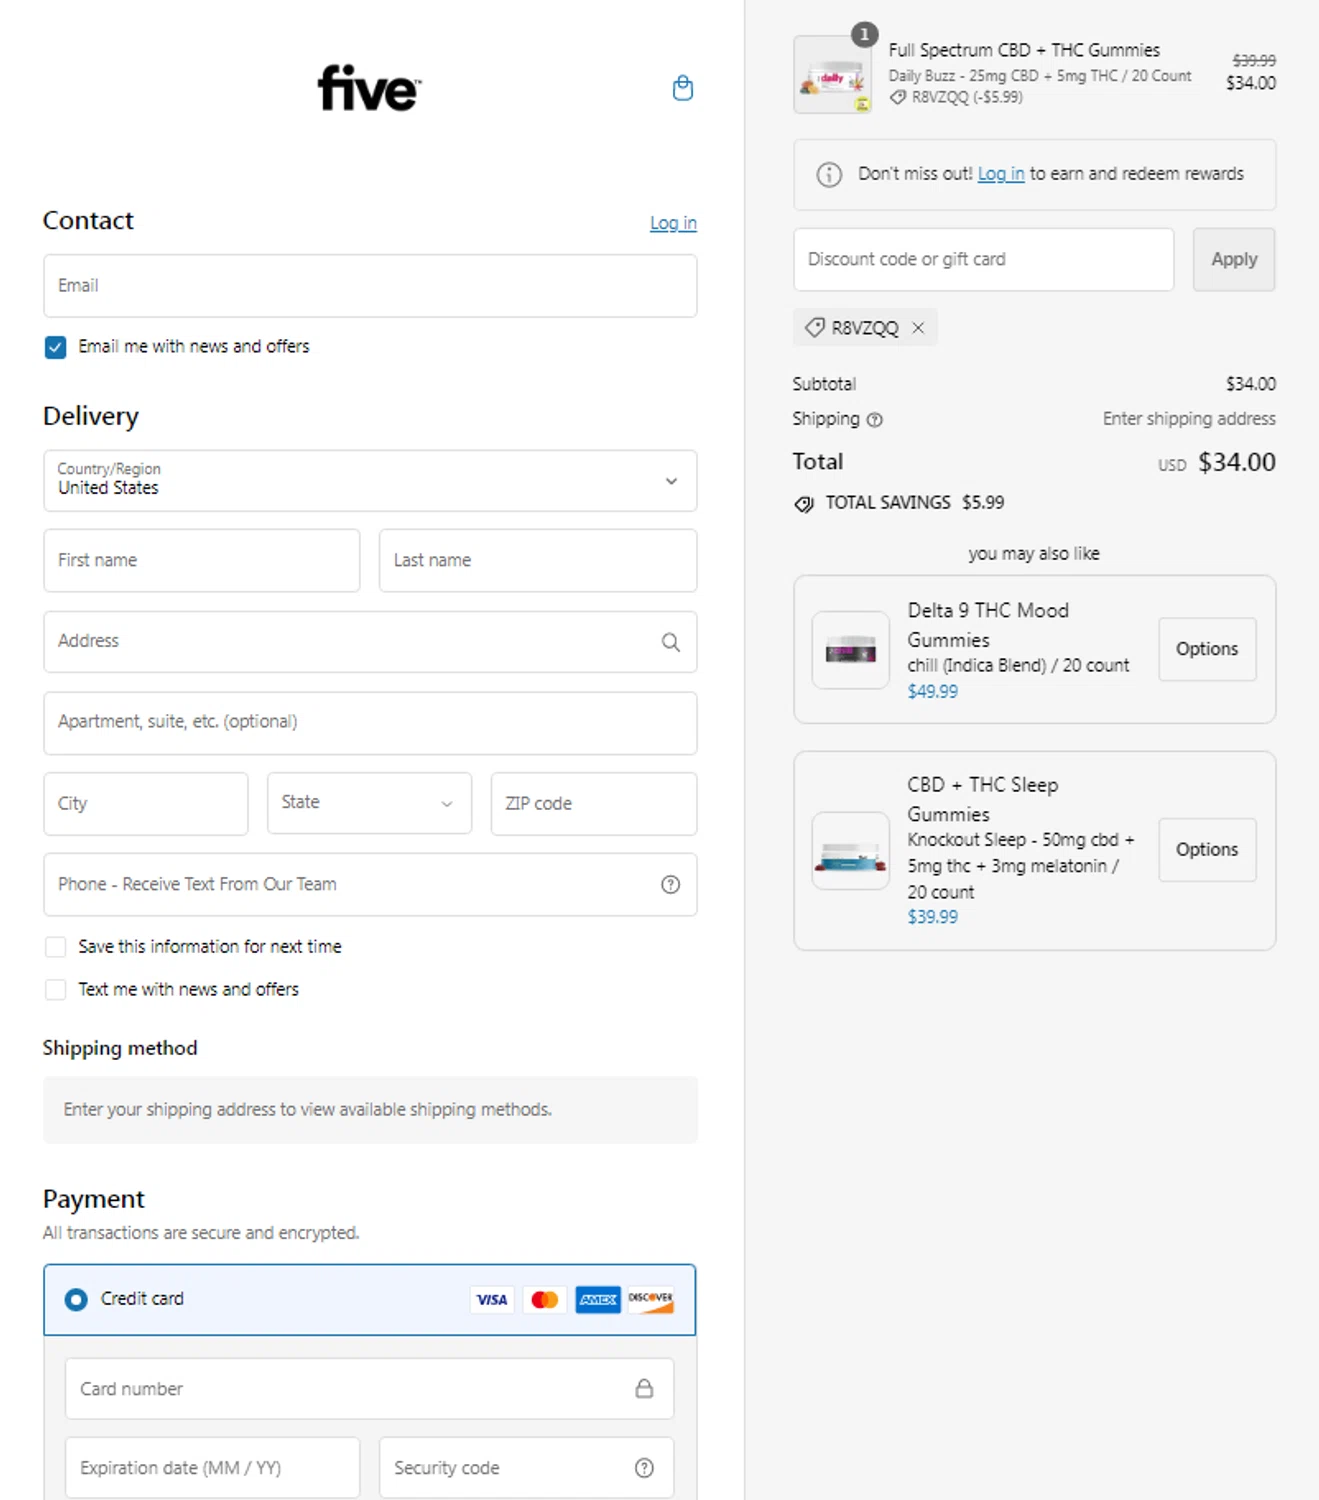Select the Credit card payment option
This screenshot has width=1319, height=1500.
76,1299
